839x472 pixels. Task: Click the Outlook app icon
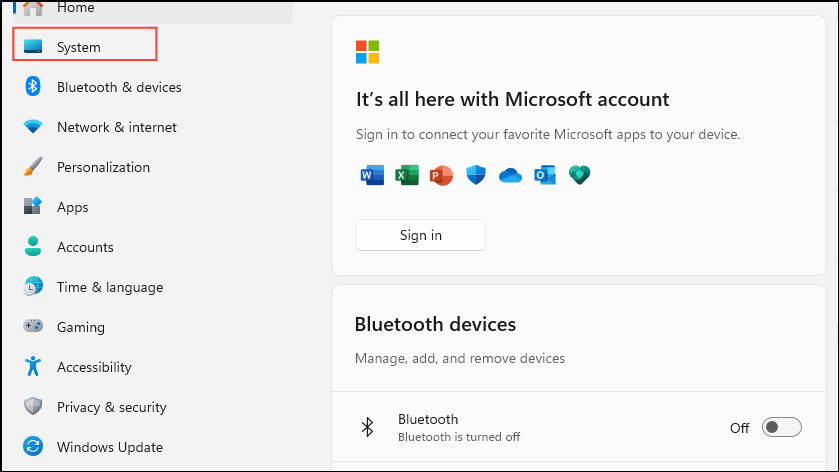(545, 175)
